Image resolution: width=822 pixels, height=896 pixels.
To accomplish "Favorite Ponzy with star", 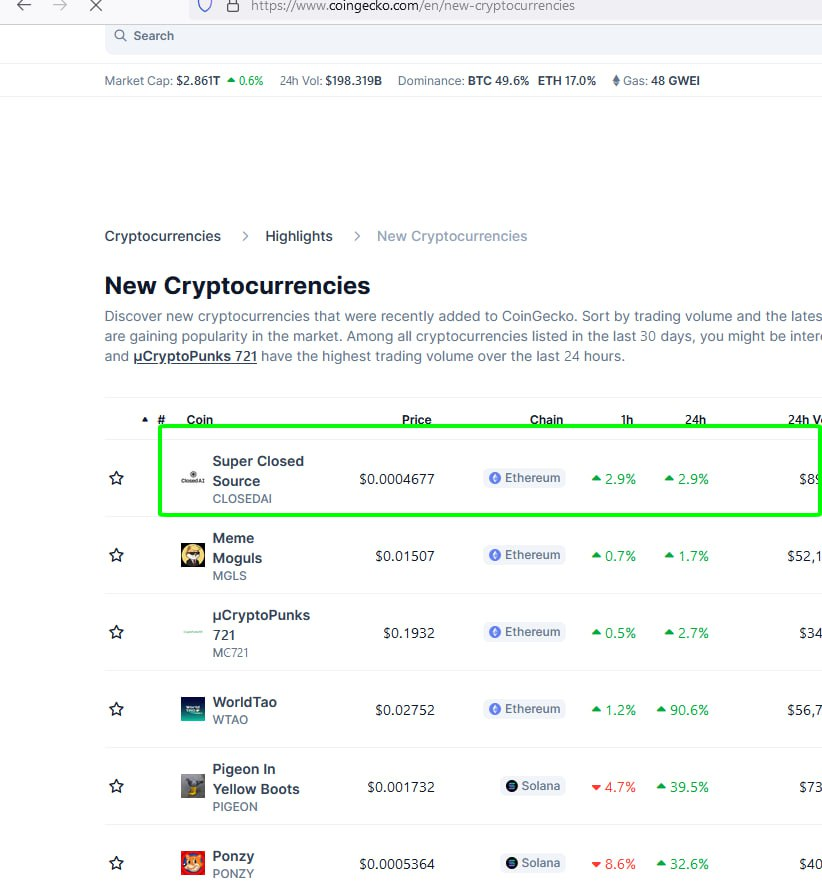I will [x=117, y=863].
